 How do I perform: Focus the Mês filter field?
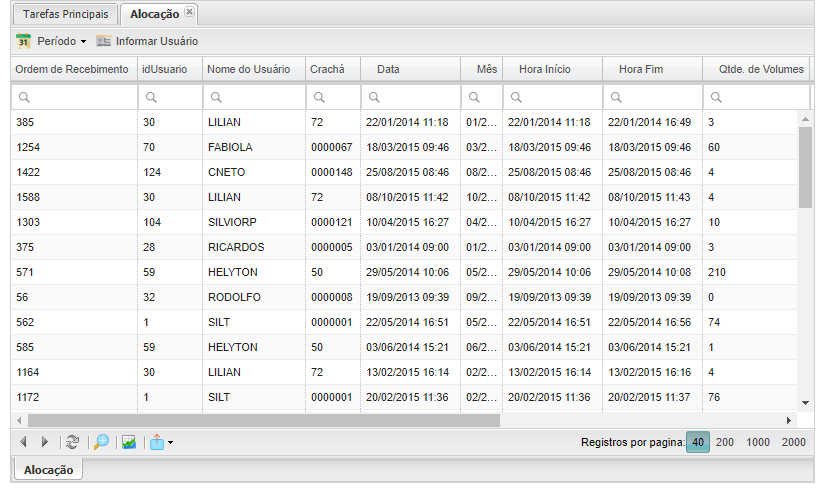(481, 97)
